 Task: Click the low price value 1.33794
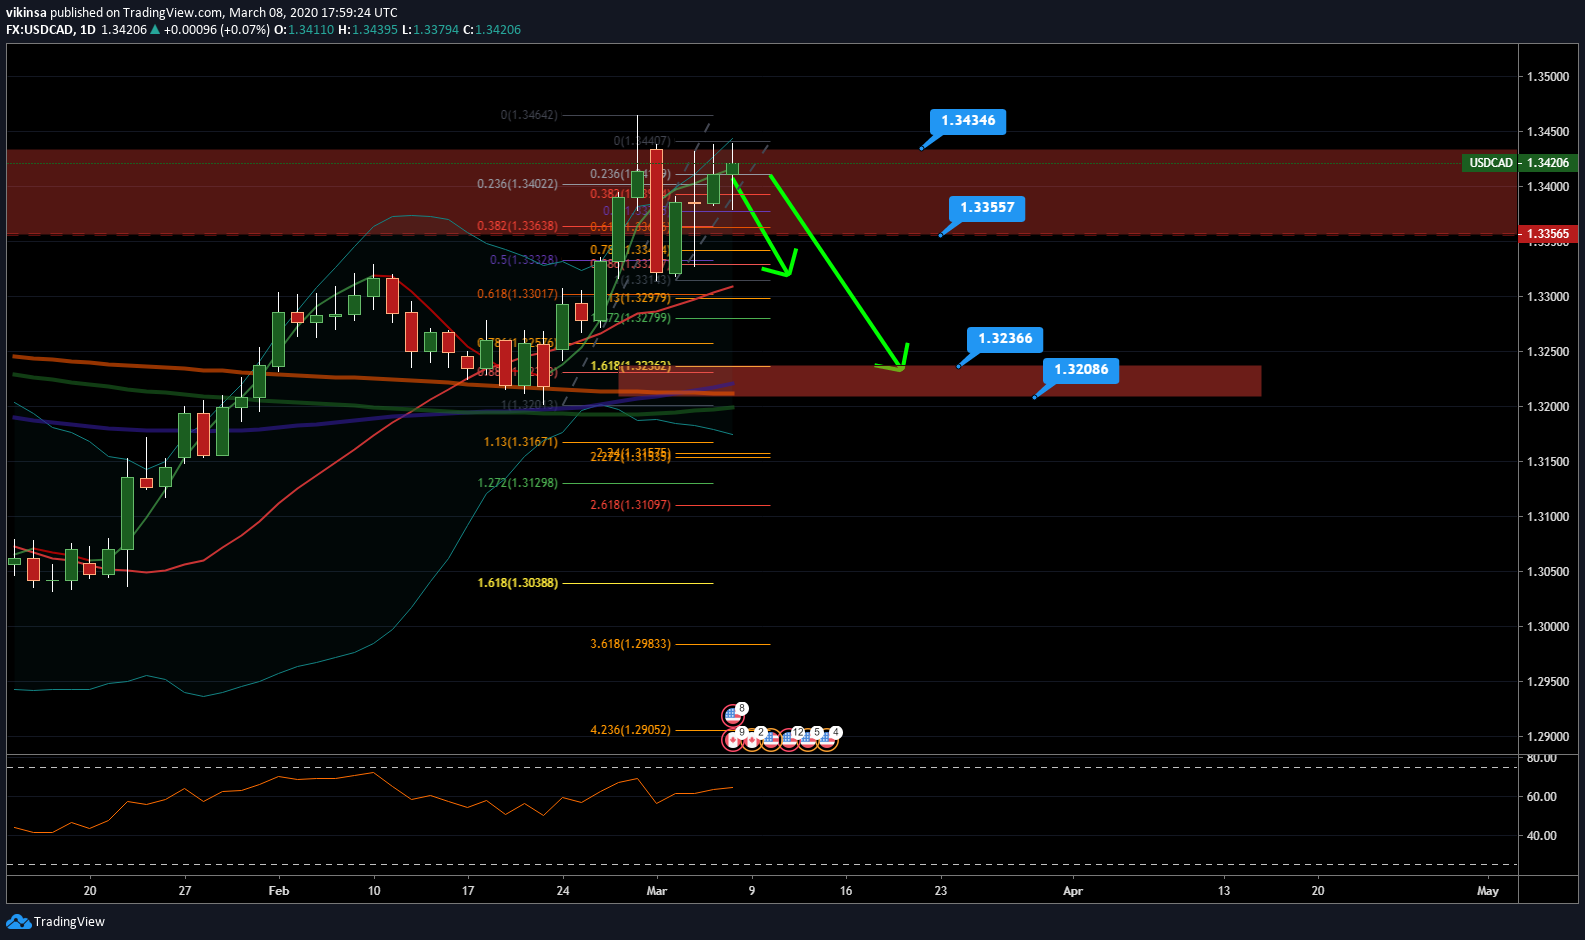[435, 30]
